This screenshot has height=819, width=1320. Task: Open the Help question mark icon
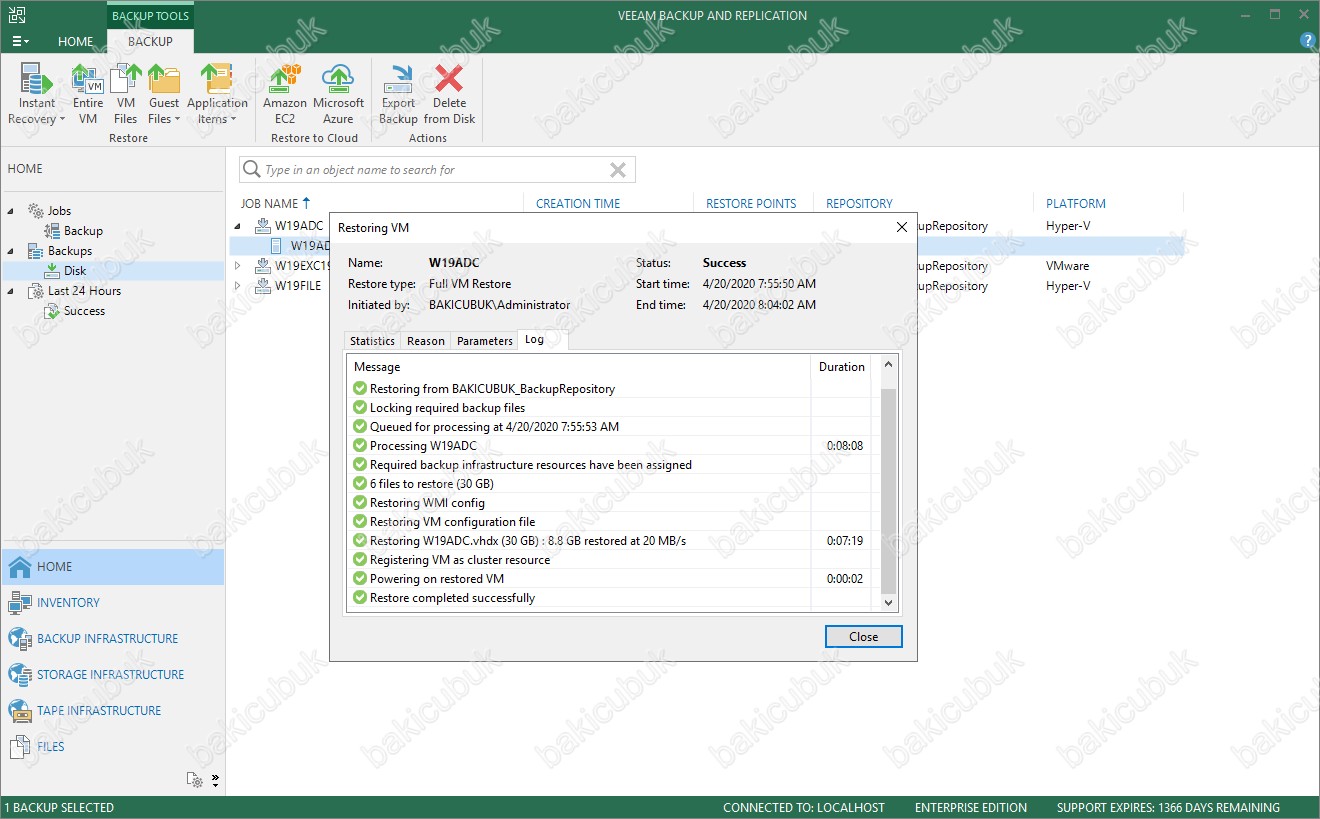point(1307,41)
